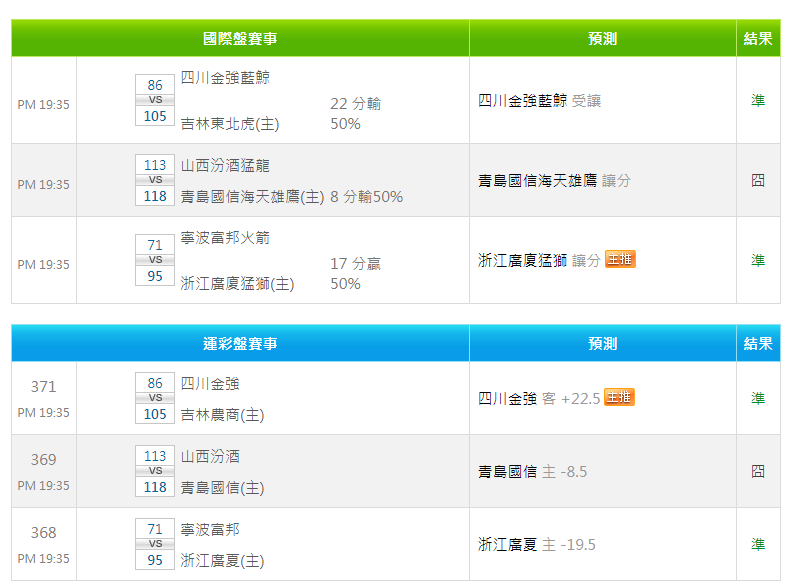
Task: Open team 浙江廣夏(主) in match 368
Action: (222, 561)
